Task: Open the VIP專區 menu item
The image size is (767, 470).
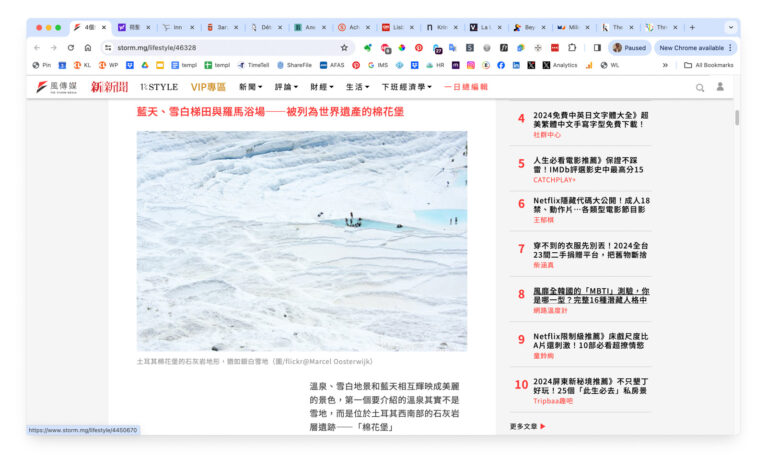Action: coord(209,88)
